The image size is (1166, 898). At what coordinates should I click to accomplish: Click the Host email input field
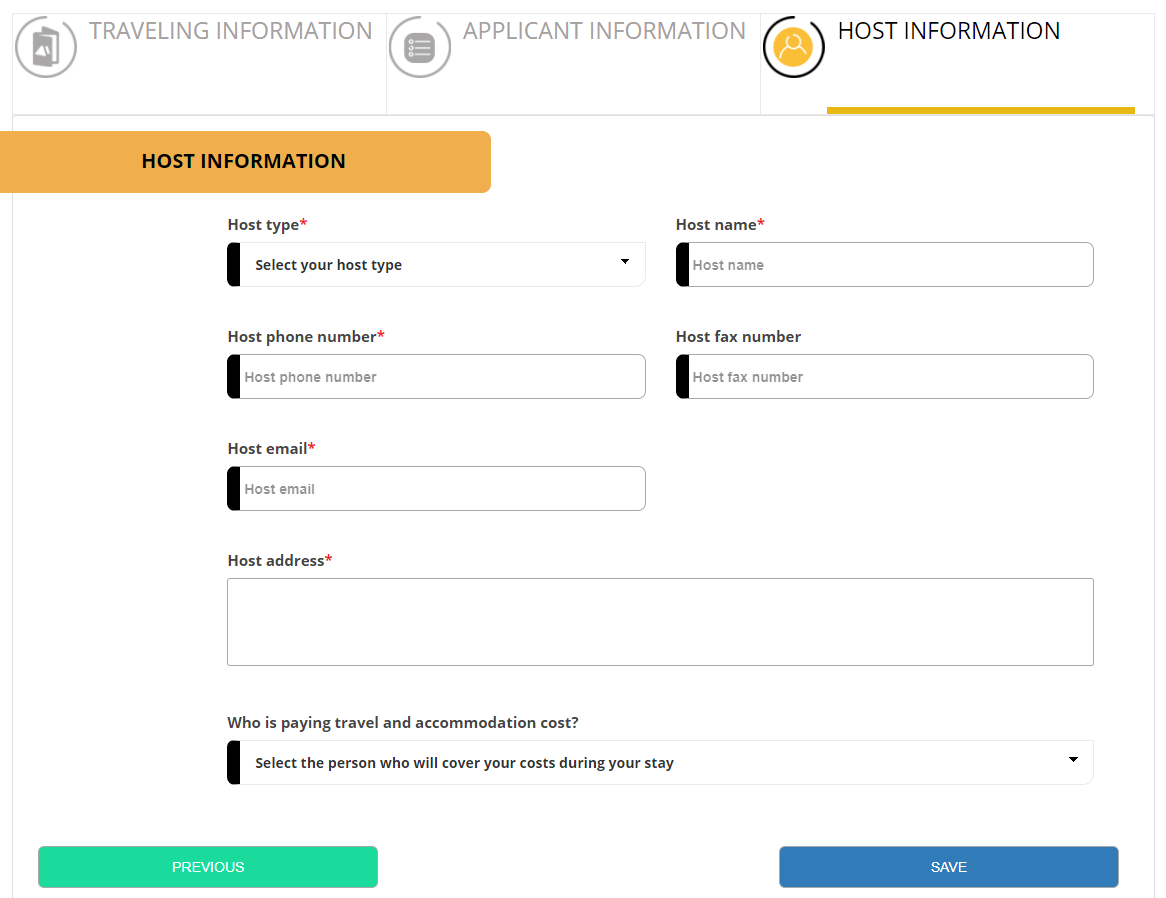(436, 488)
